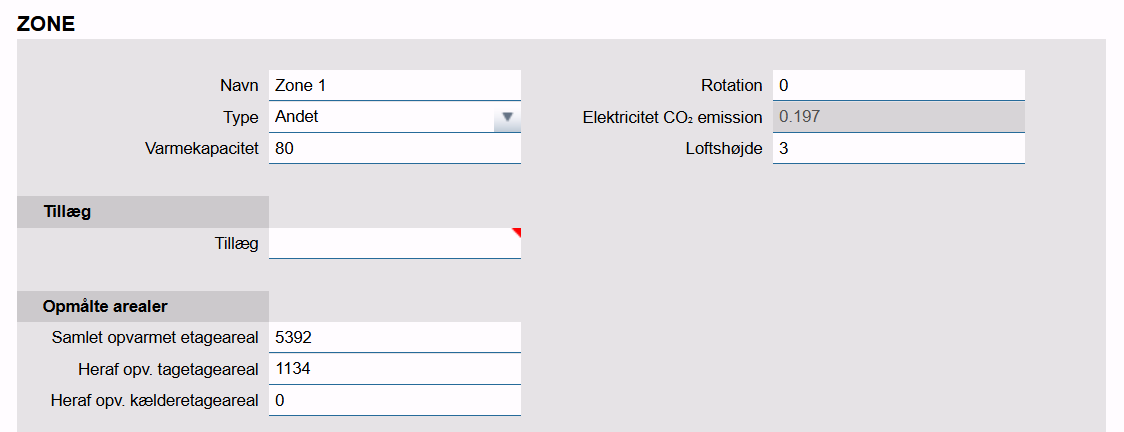Screen dimensions: 1124x432
Task: Focus the Heraf opv. kælderetageareal field
Action: pos(394,400)
